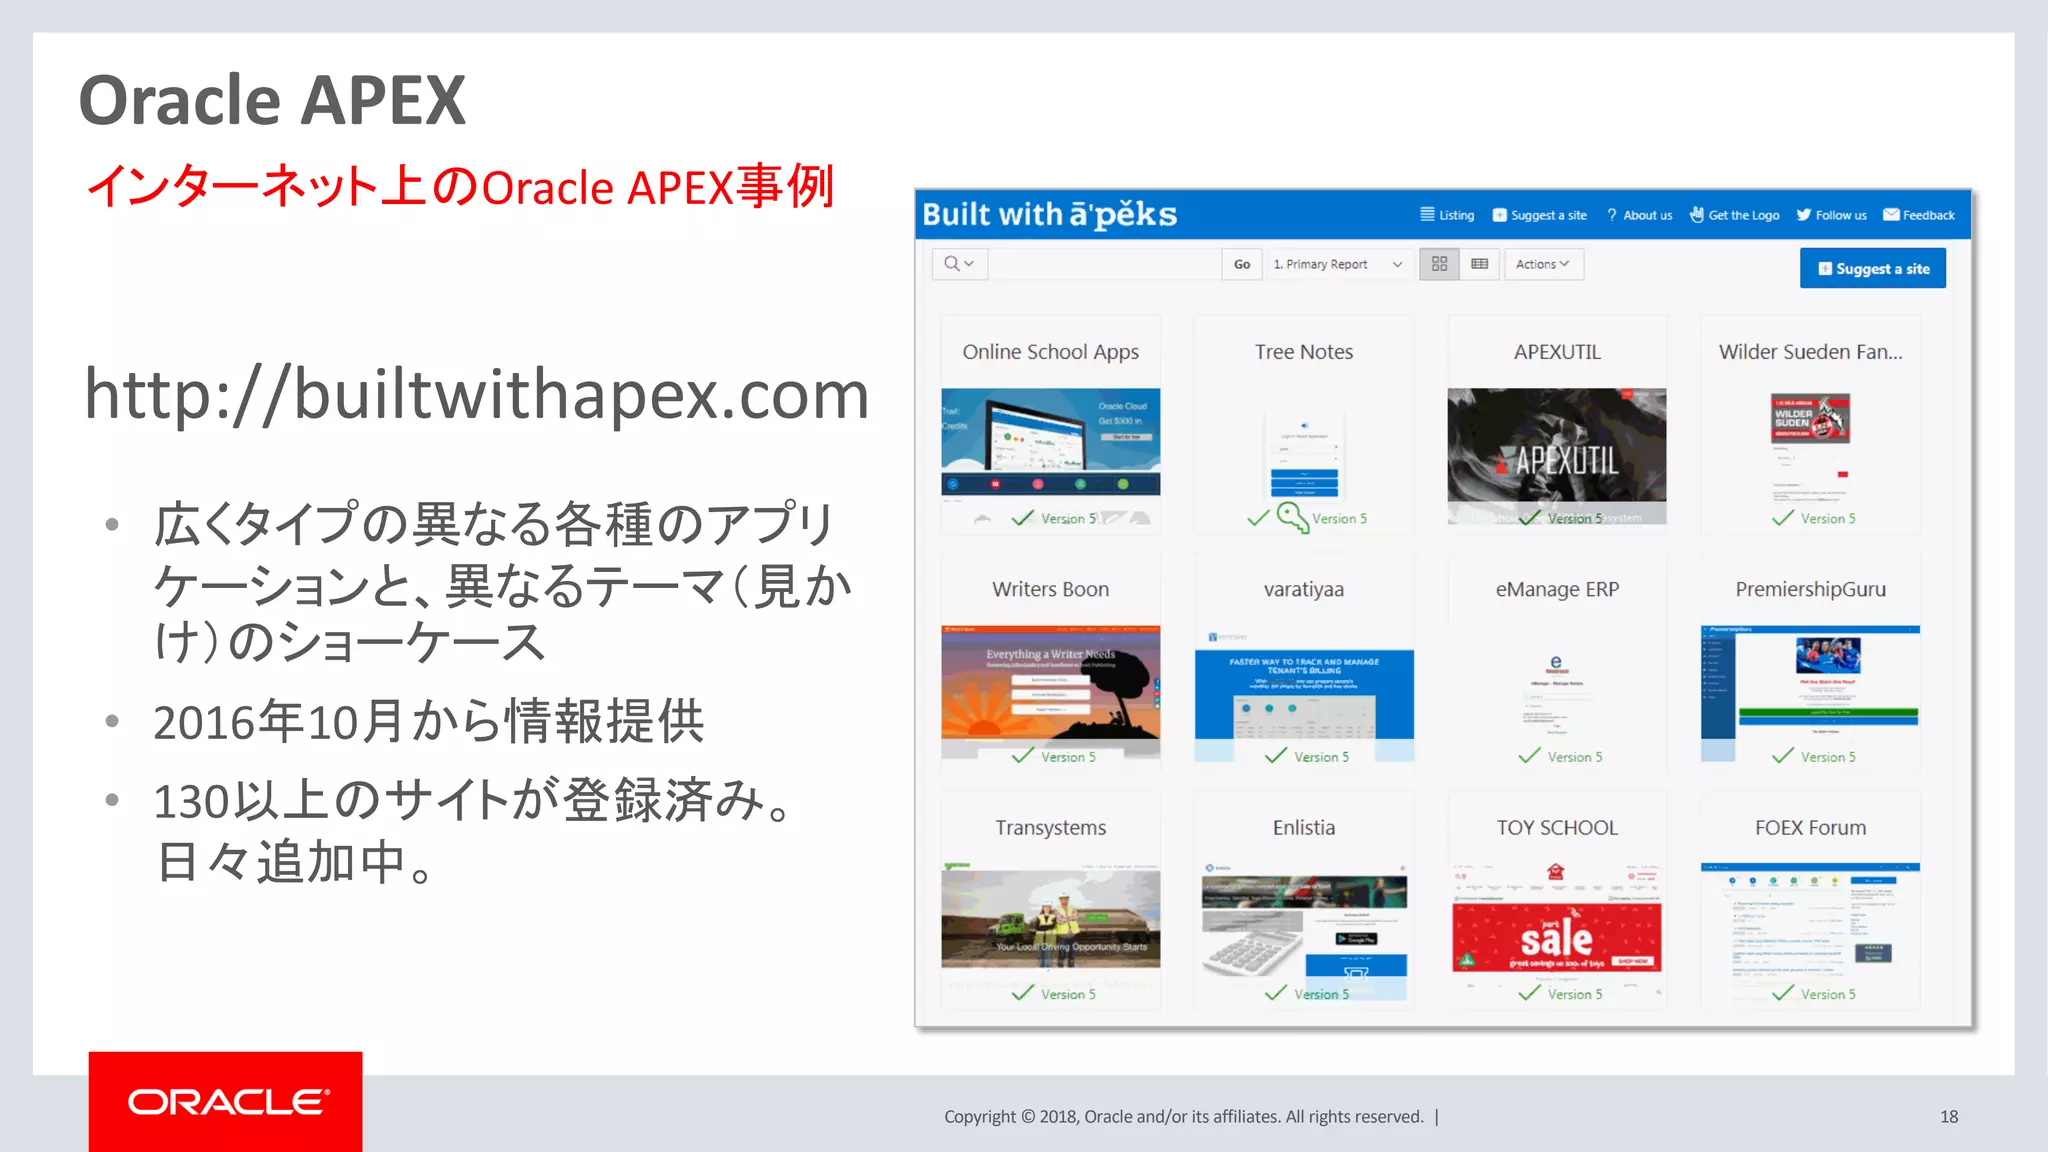Click the question mark icon by About us

coord(1612,215)
